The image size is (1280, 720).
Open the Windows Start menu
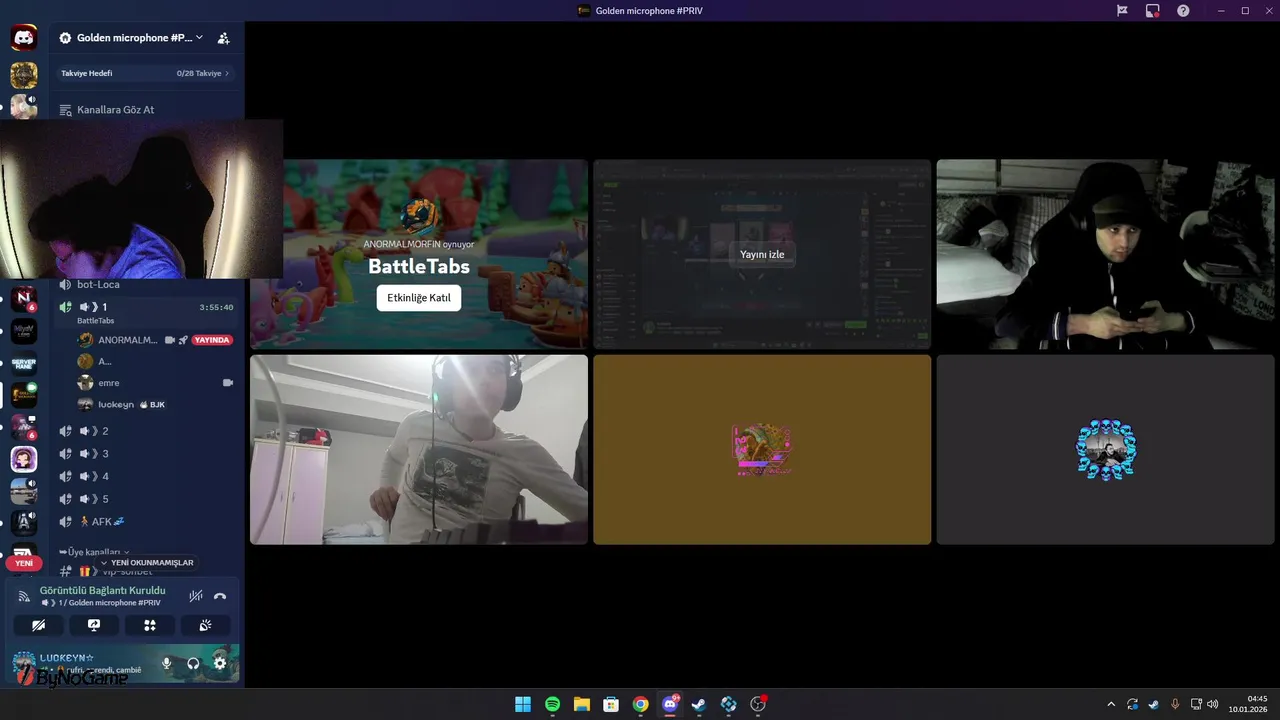[x=523, y=704]
